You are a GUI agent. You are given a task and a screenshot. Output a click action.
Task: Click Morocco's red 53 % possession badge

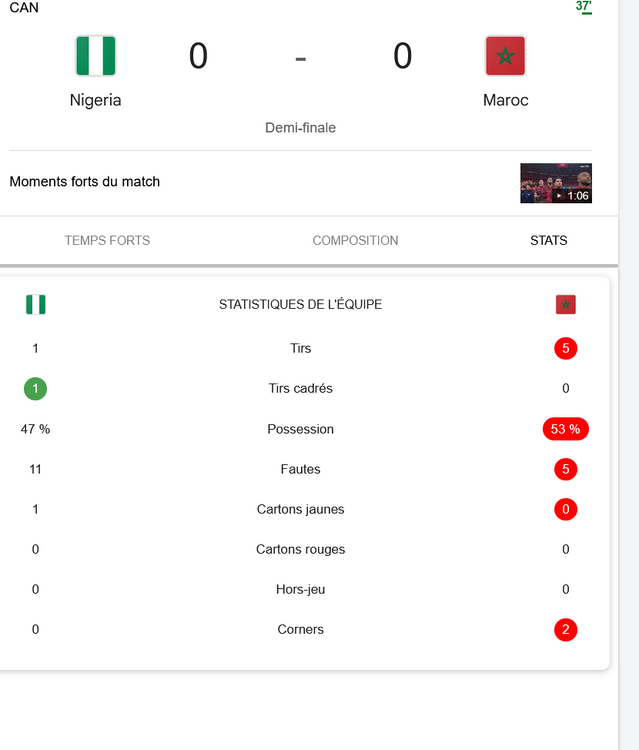[x=565, y=429]
